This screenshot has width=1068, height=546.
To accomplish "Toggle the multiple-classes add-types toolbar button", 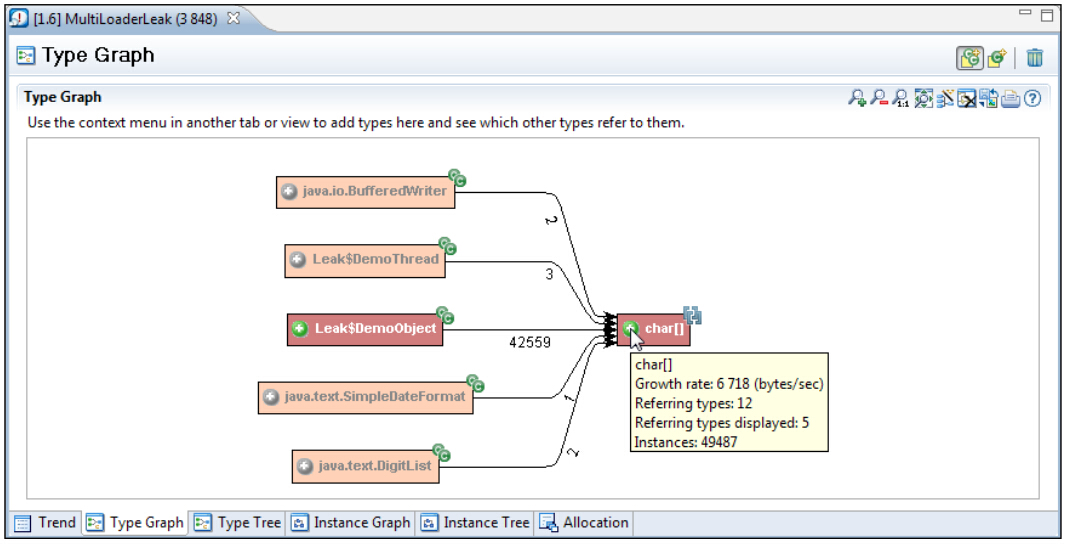I will point(969,57).
